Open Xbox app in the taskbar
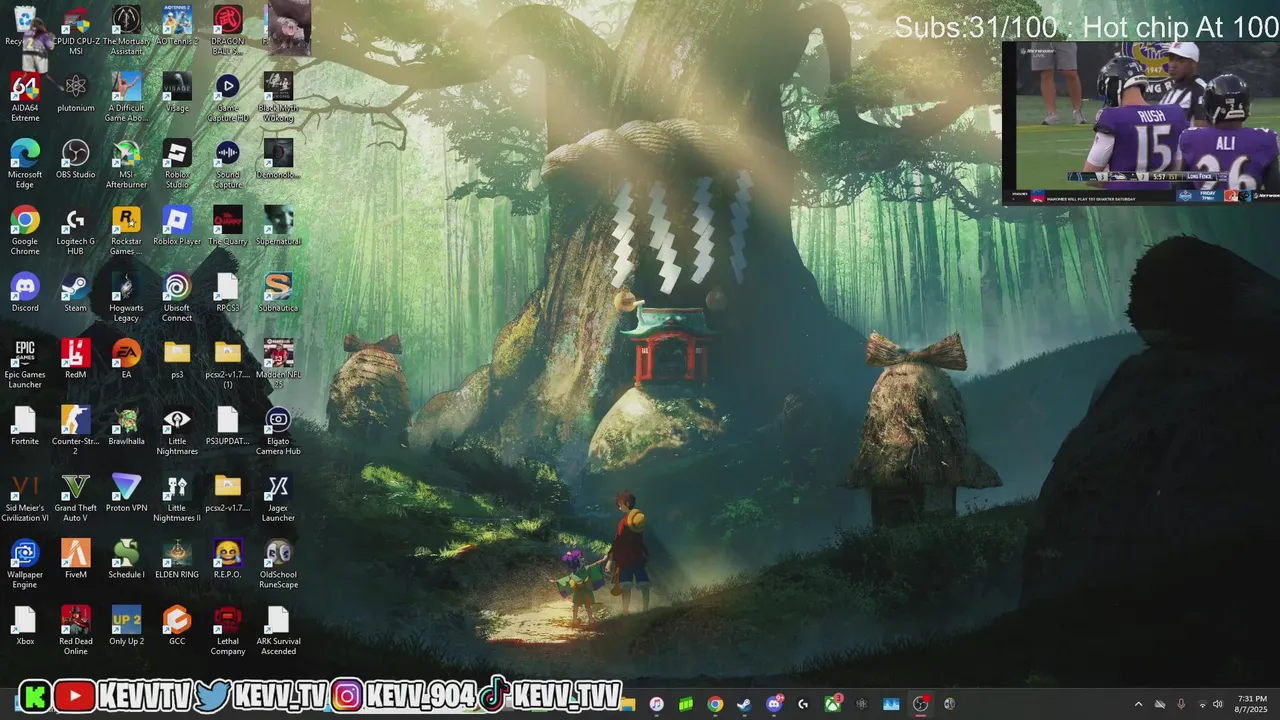This screenshot has width=1280, height=720. click(832, 704)
